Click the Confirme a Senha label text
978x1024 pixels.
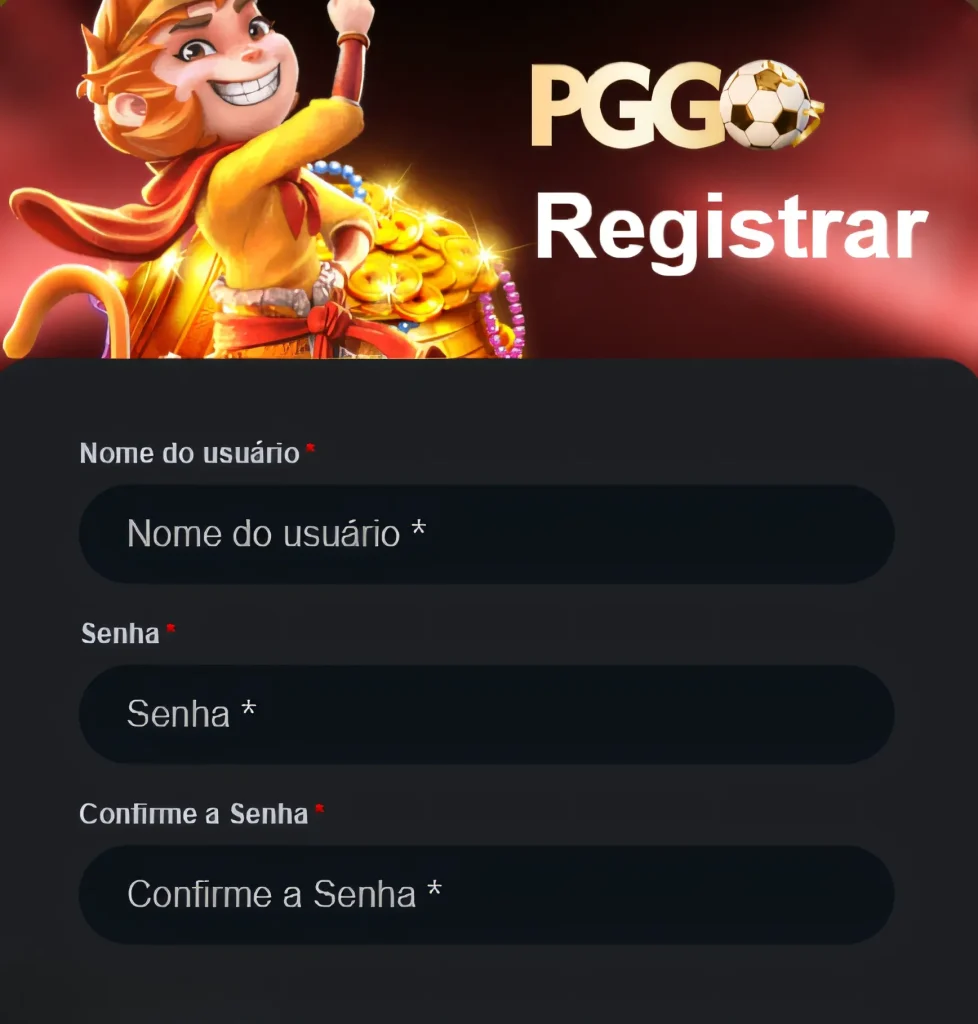point(193,814)
